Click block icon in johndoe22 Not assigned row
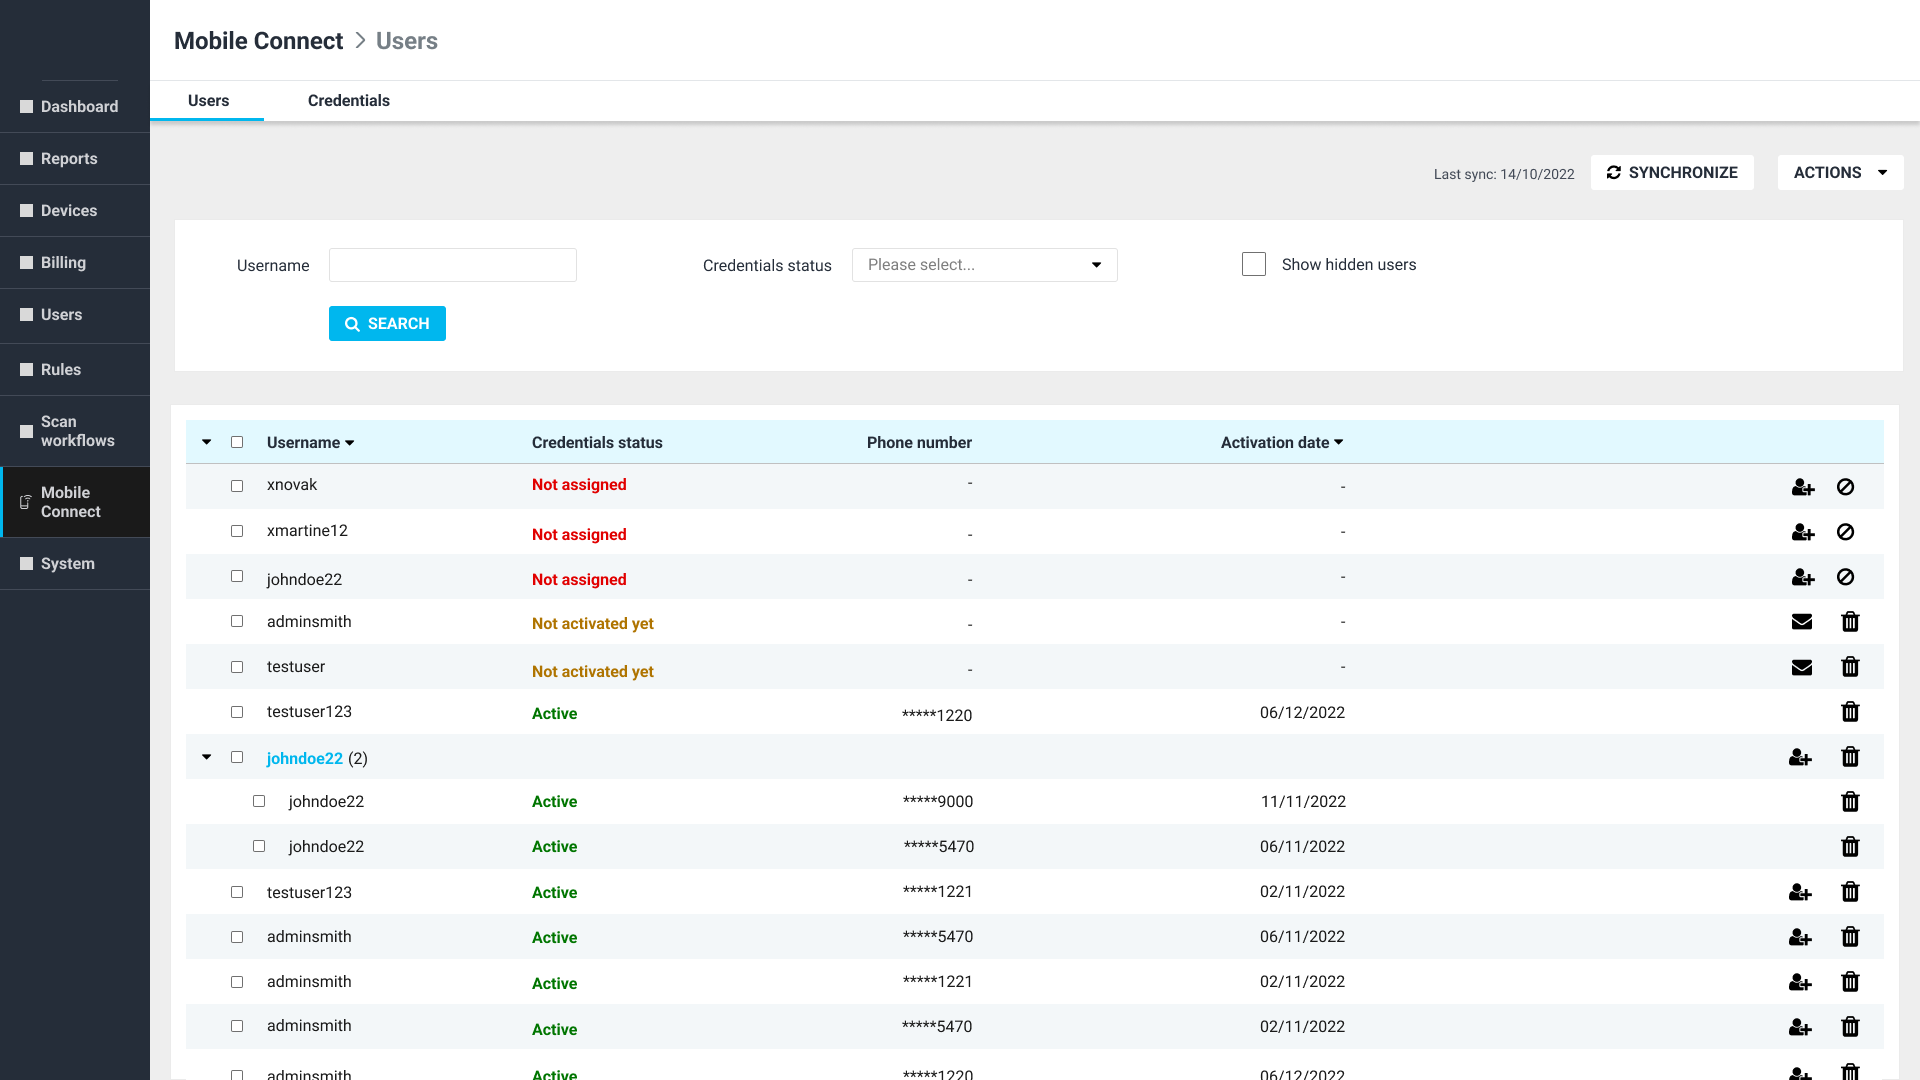The image size is (1920, 1080). 1845,577
